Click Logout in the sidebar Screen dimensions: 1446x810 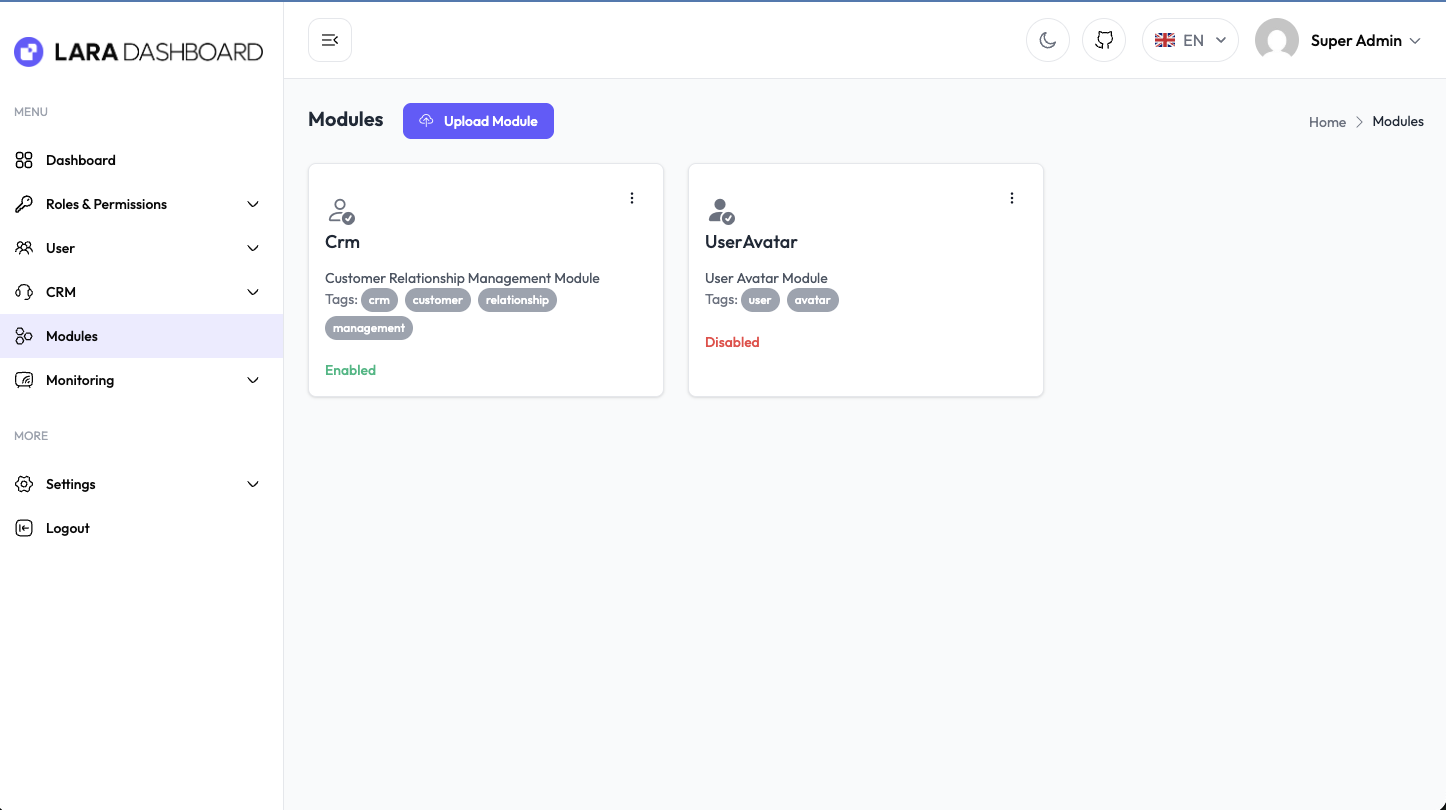67,528
